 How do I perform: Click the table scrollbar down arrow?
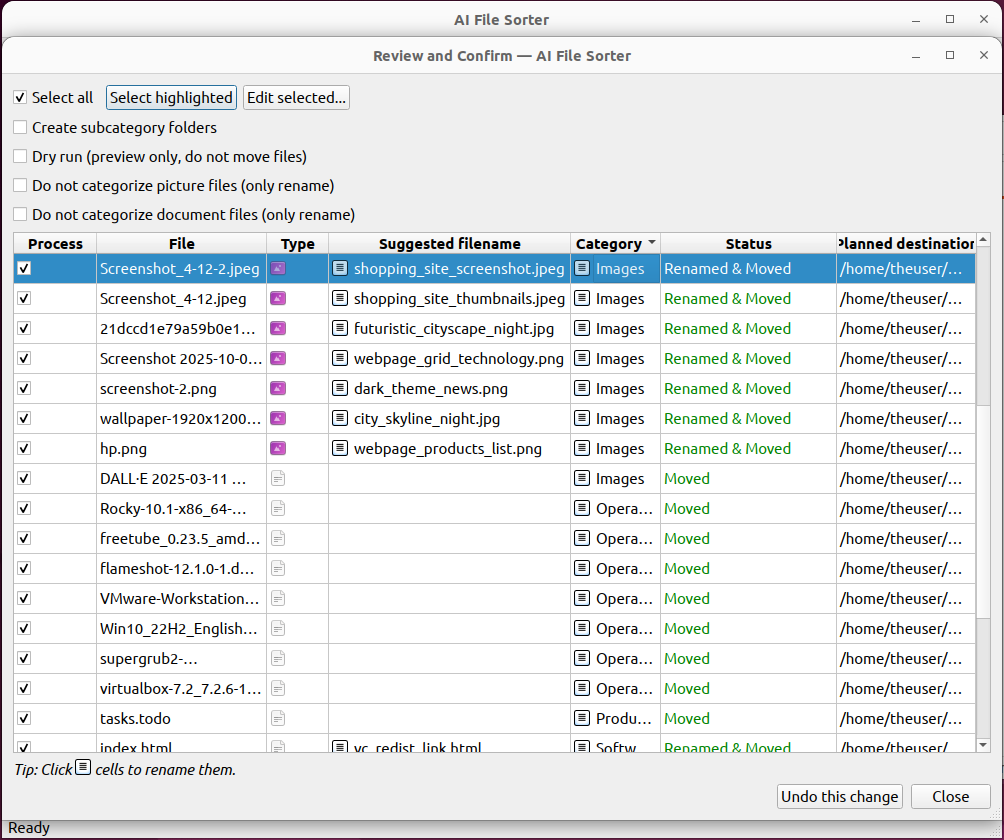tap(984, 745)
